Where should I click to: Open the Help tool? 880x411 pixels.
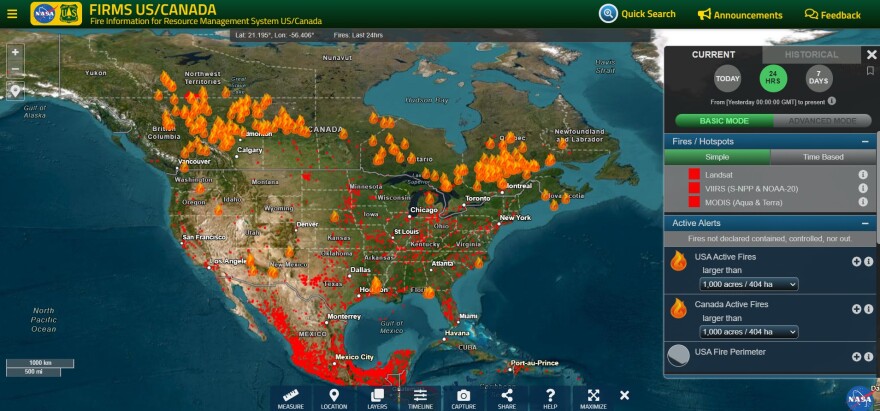point(550,398)
